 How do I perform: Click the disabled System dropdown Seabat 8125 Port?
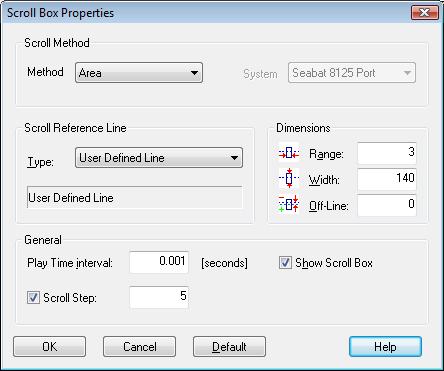[x=352, y=72]
